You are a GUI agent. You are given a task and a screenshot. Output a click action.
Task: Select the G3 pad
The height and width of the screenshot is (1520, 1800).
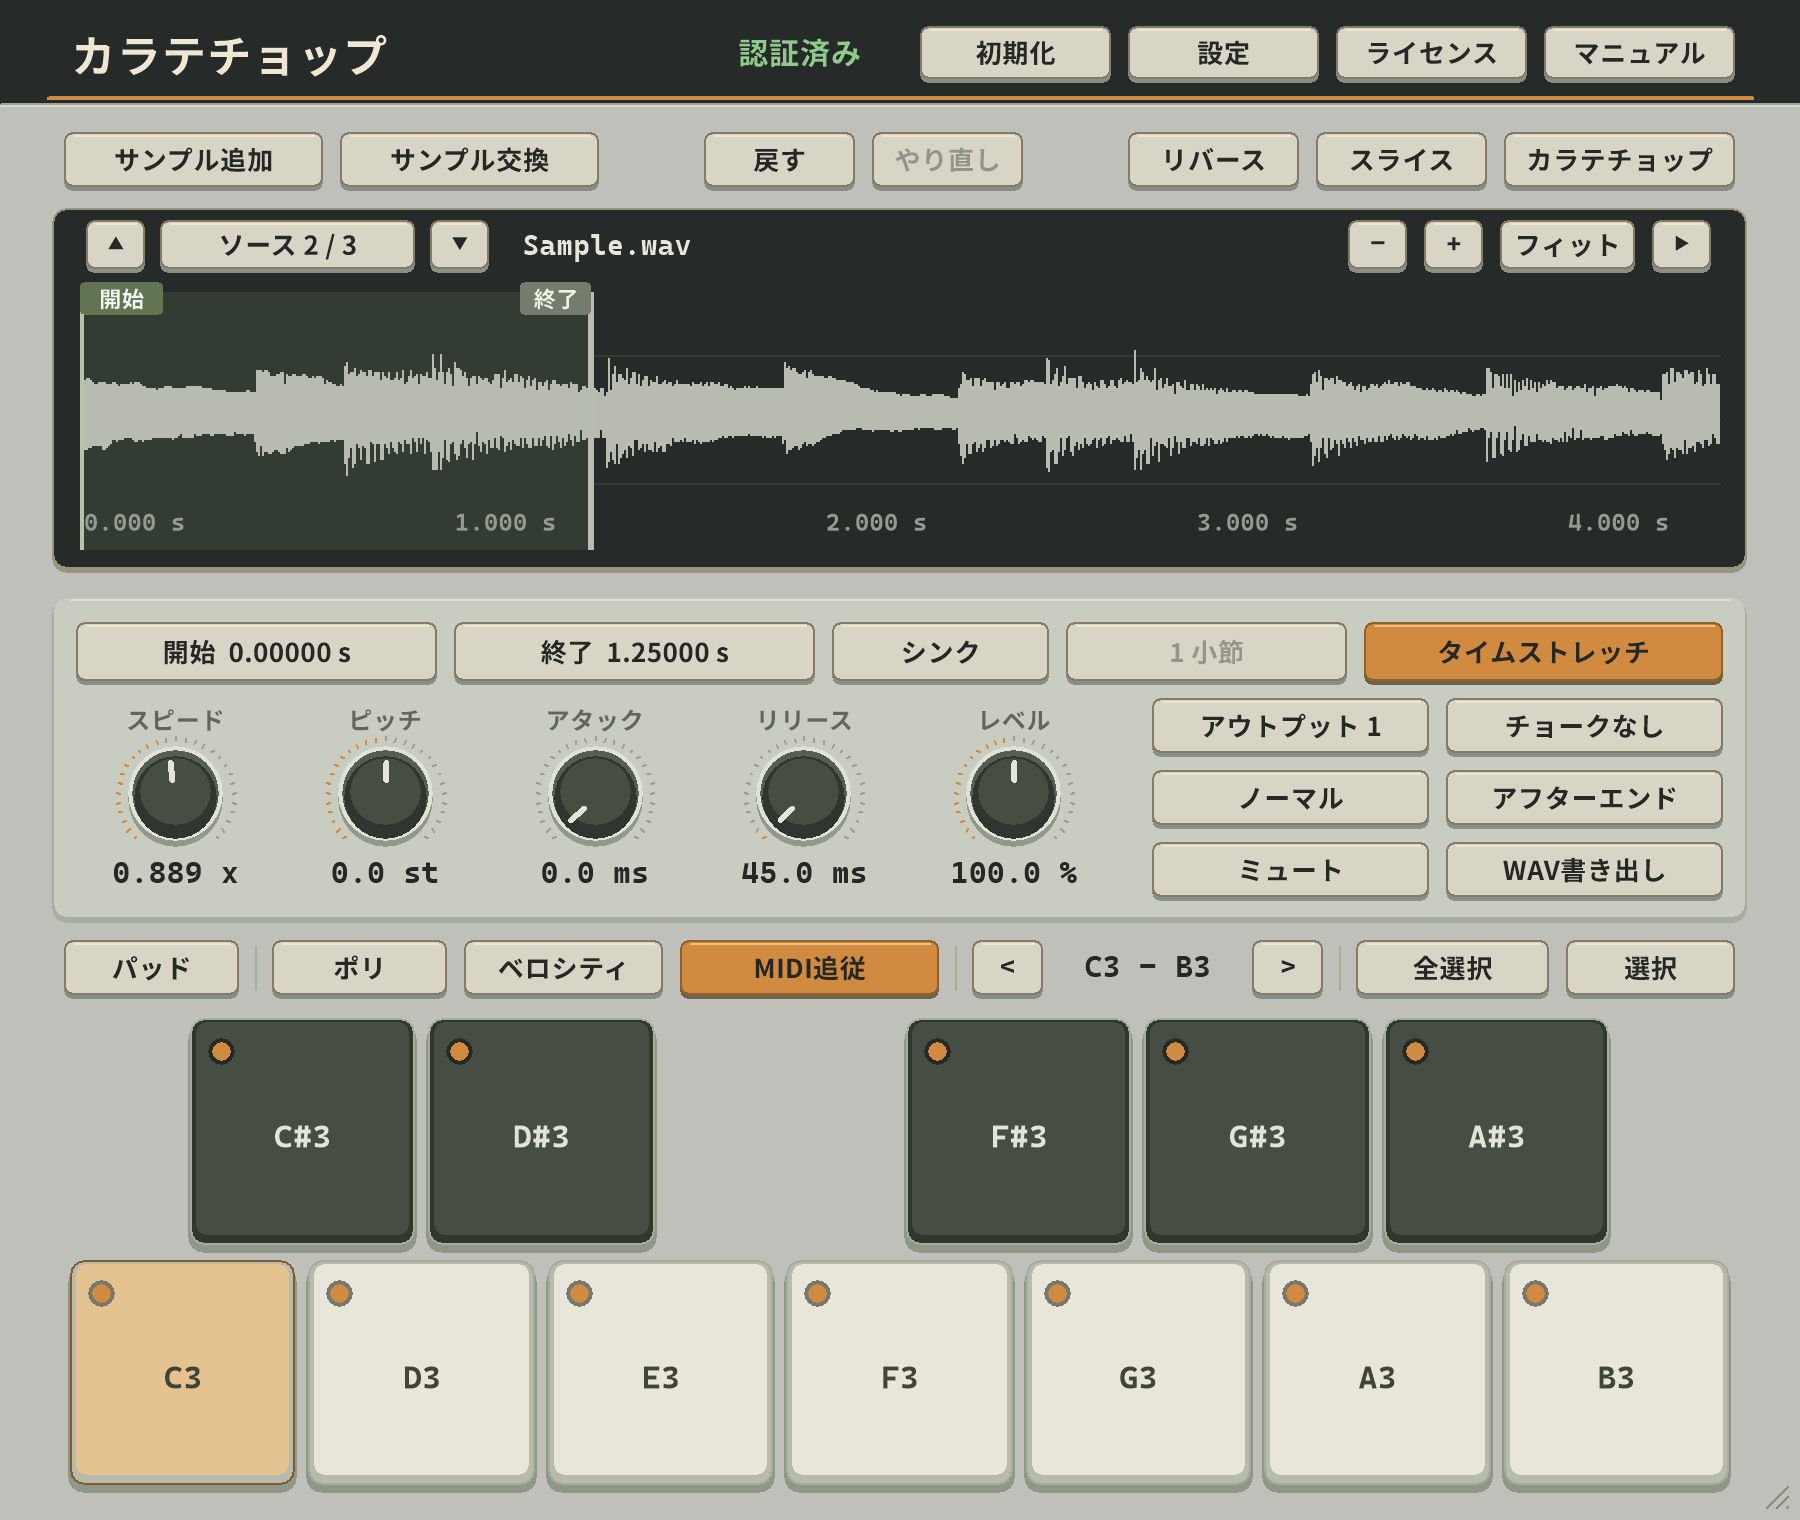pyautogui.click(x=1138, y=1372)
